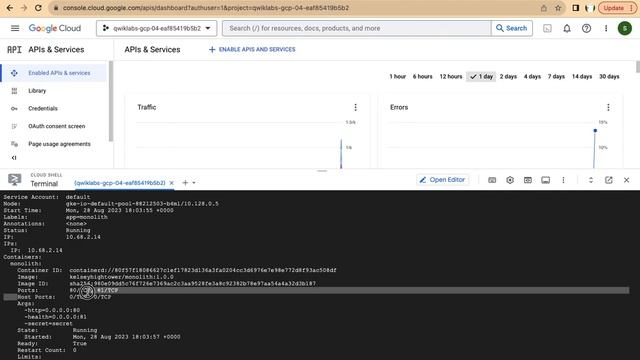
Task: Select the 7 days time range
Action: (556, 76)
